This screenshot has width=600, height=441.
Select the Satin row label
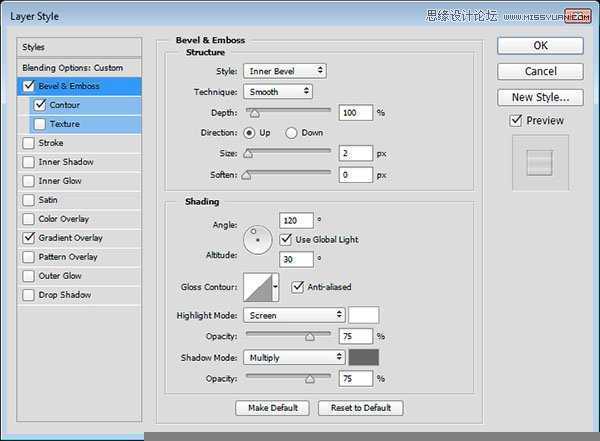pos(48,200)
